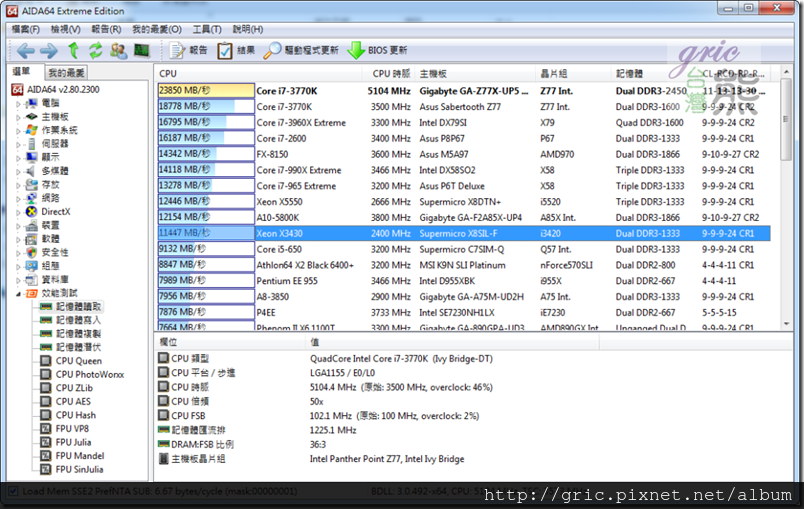This screenshot has height=509, width=804.
Task: Click the 結果 results toolbar button
Action: [x=237, y=50]
